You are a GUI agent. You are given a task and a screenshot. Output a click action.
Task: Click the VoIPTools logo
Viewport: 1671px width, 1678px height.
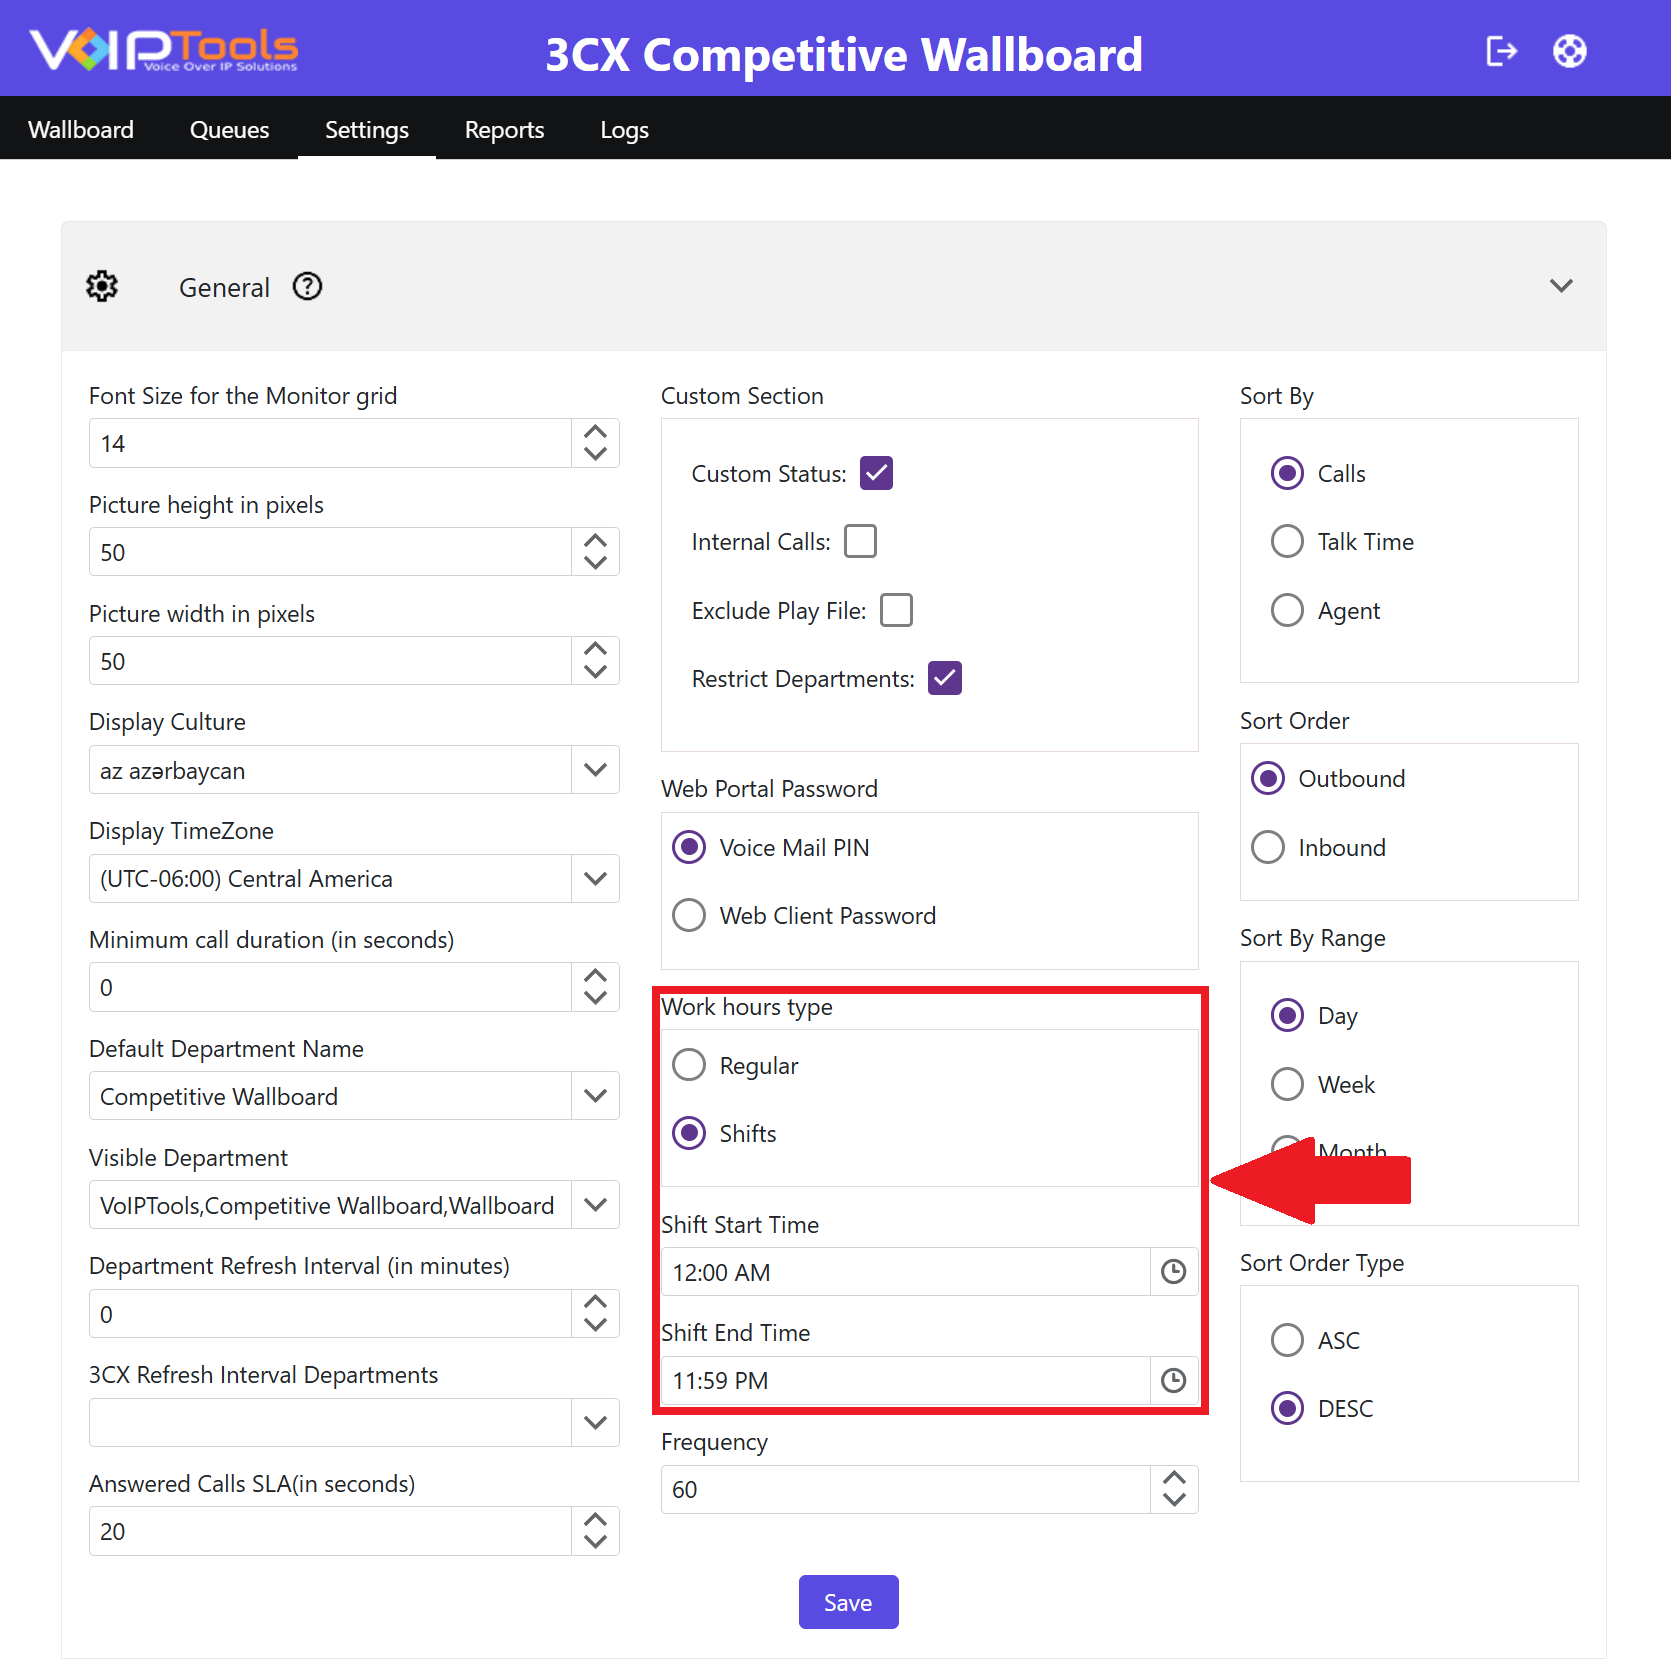tap(164, 50)
